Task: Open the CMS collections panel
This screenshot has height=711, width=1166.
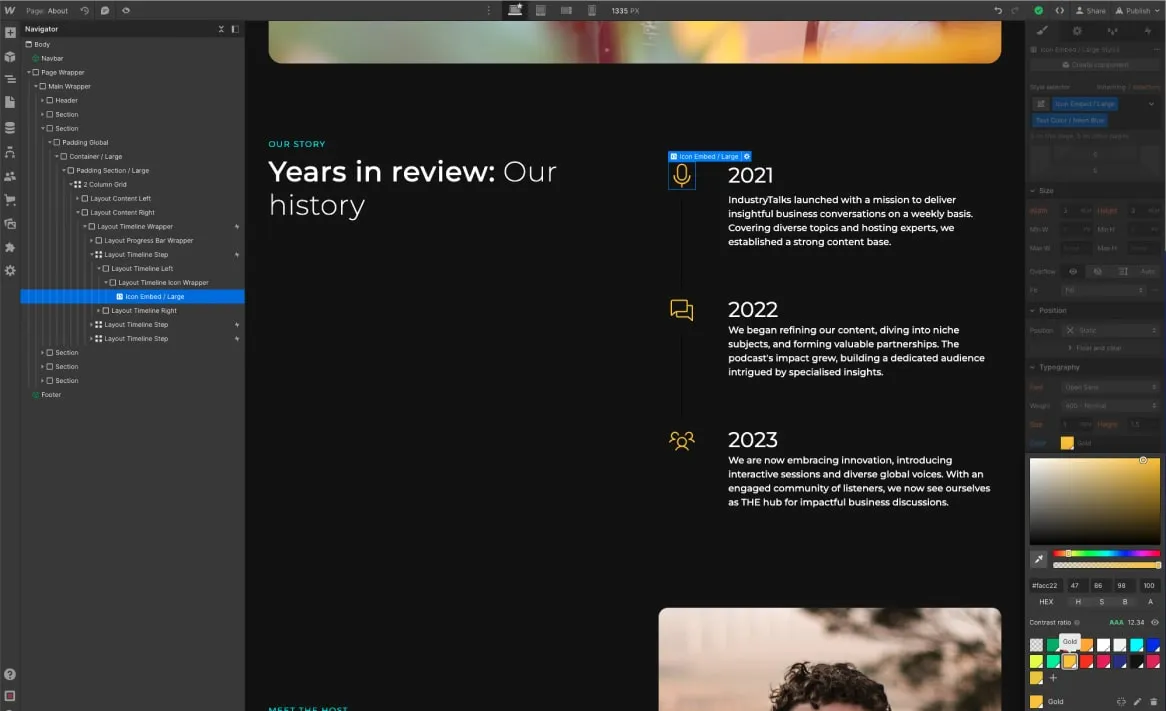Action: coord(10,128)
